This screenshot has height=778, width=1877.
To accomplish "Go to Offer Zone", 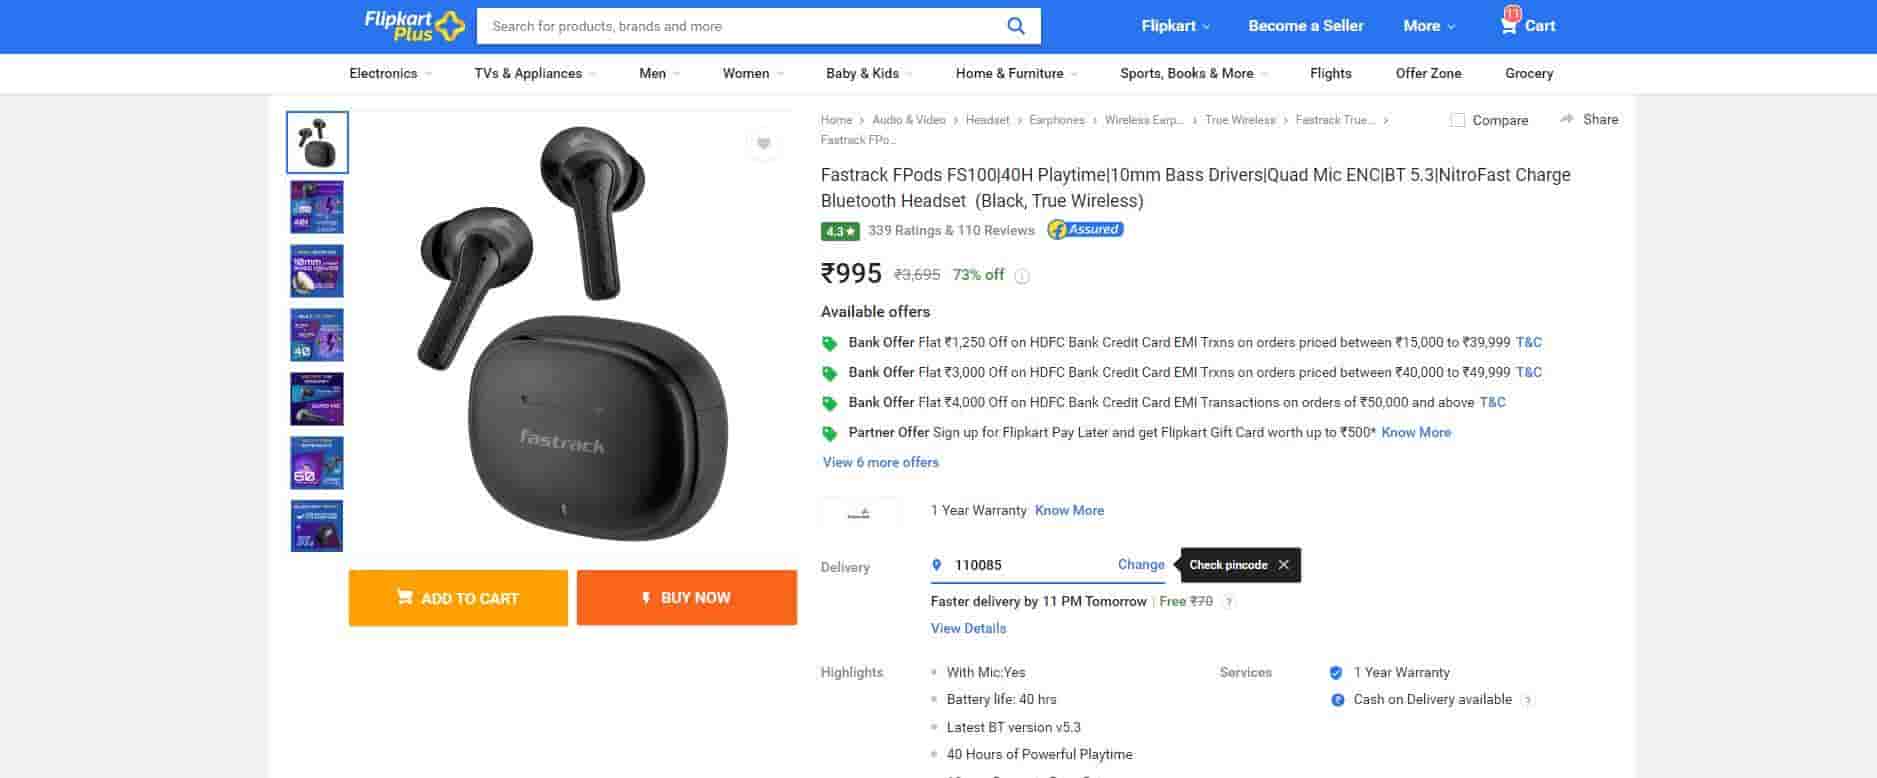I will (1428, 74).
